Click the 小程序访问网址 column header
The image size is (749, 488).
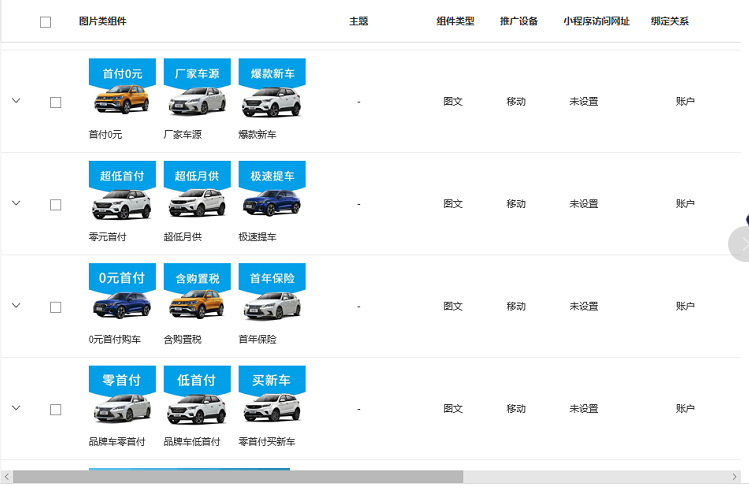[596, 21]
